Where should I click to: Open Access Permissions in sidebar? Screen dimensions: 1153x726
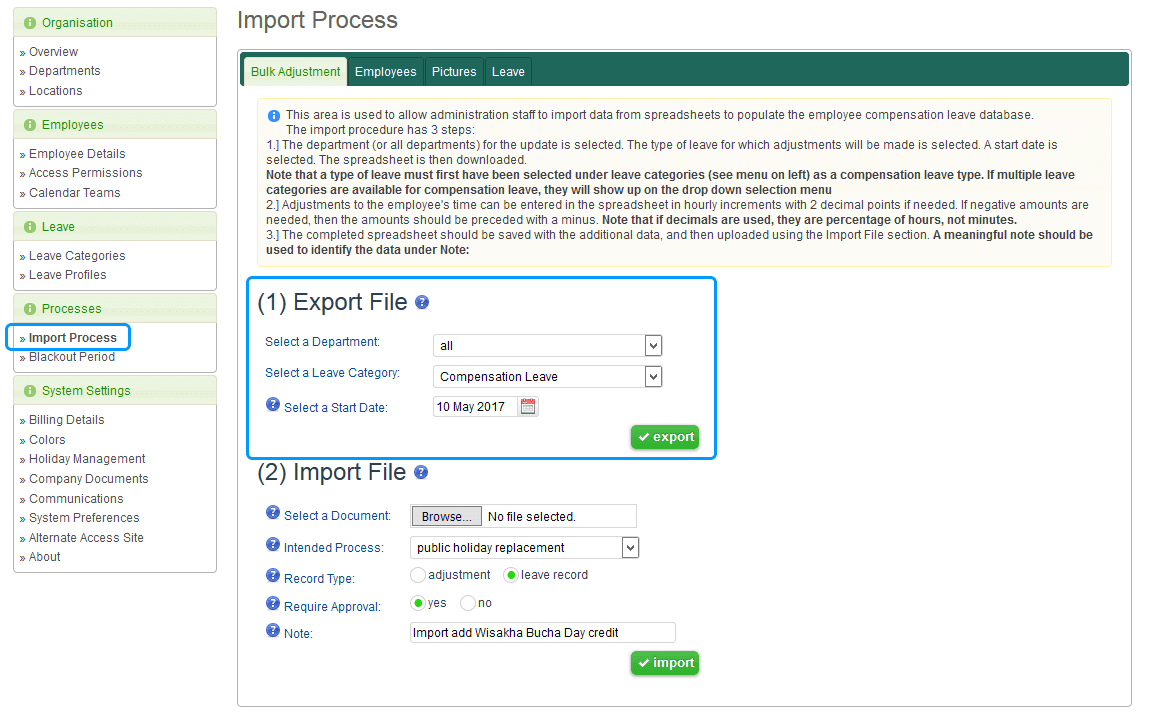click(85, 173)
